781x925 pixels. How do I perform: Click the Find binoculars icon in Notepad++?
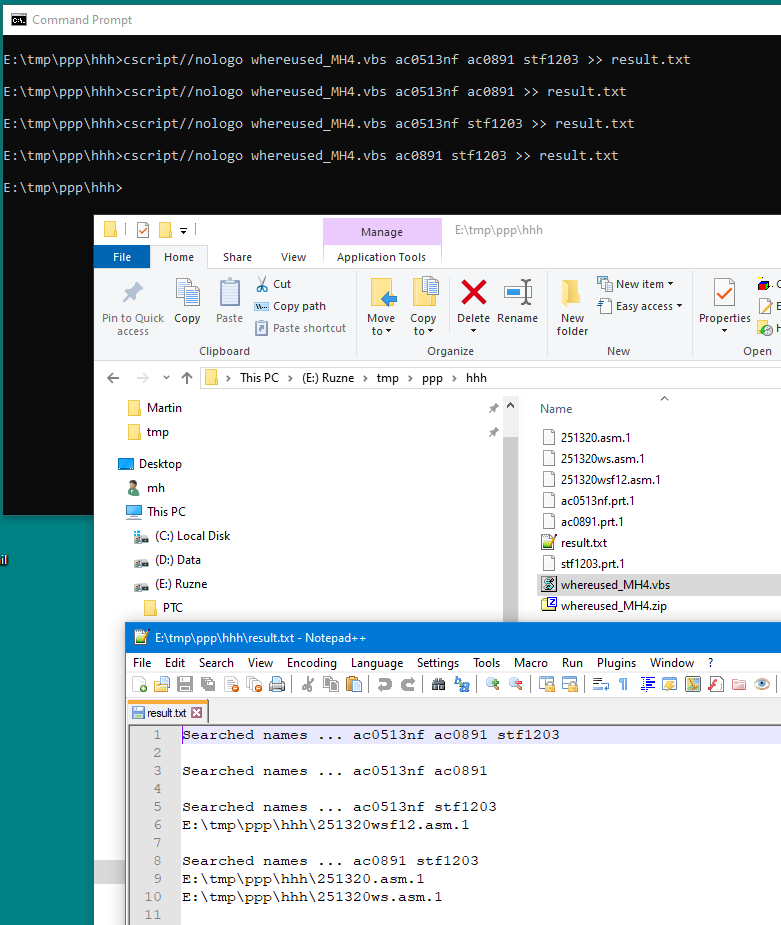pos(438,684)
